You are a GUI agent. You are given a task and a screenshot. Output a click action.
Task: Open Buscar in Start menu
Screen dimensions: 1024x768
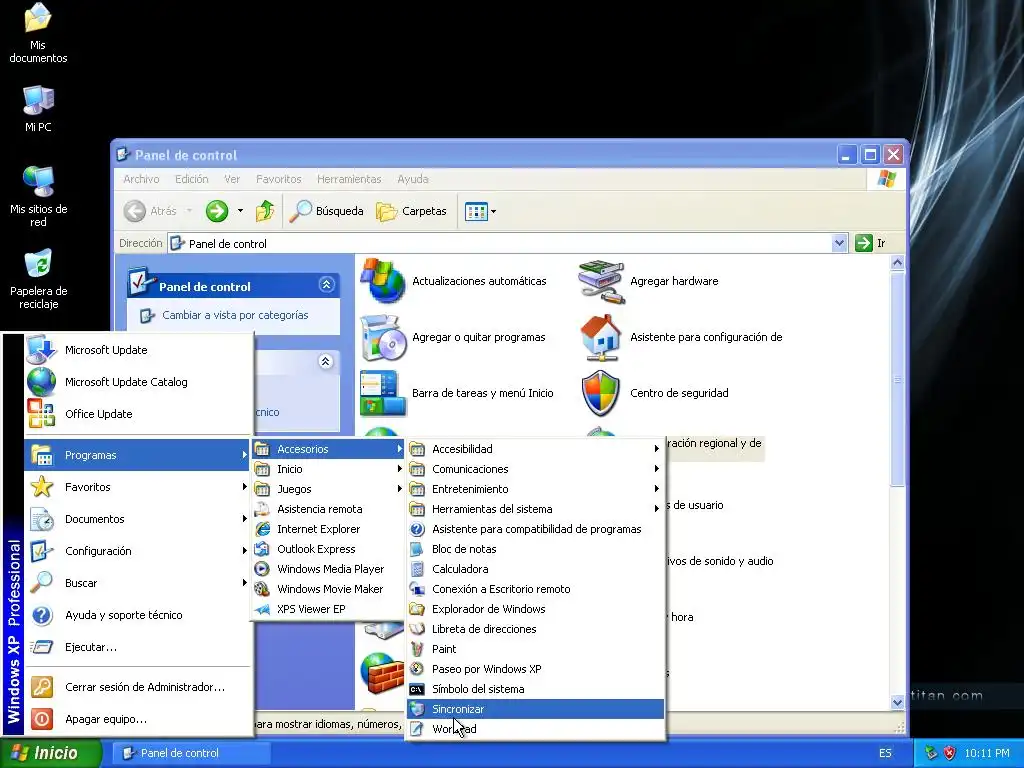click(x=138, y=583)
